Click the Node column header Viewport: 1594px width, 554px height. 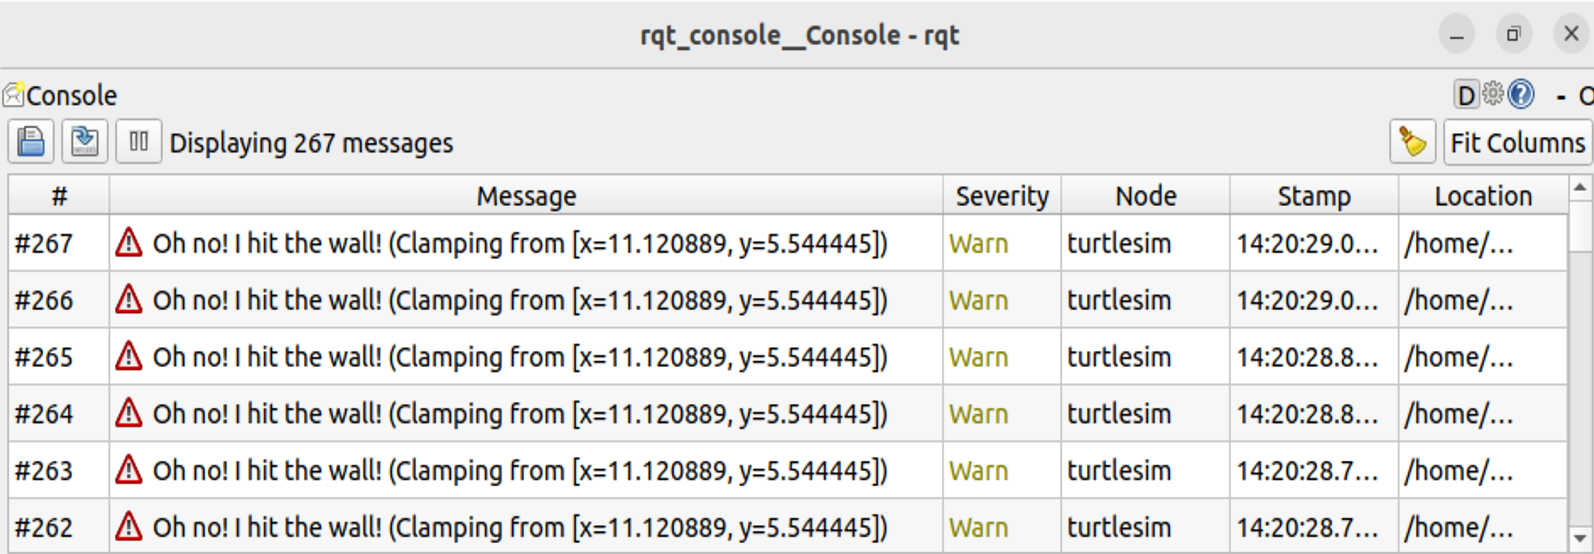tap(1145, 196)
